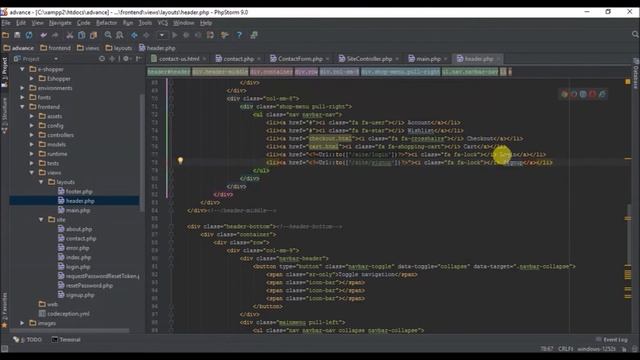
Task: Click the Debug bug icon
Action: tap(186, 35)
